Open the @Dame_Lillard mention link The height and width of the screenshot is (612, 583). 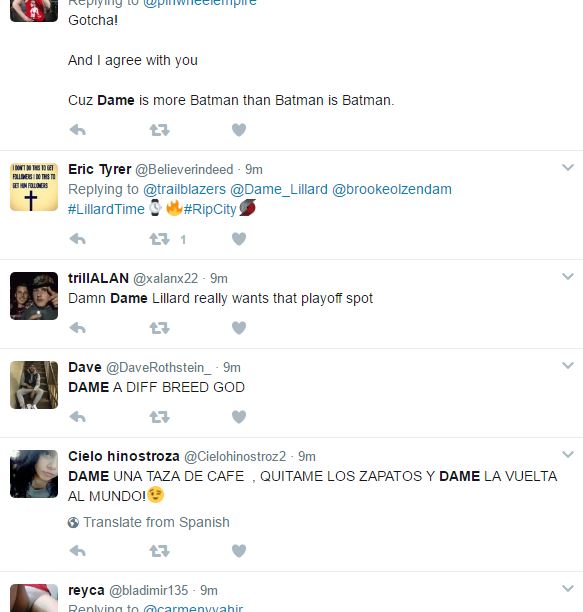279,189
